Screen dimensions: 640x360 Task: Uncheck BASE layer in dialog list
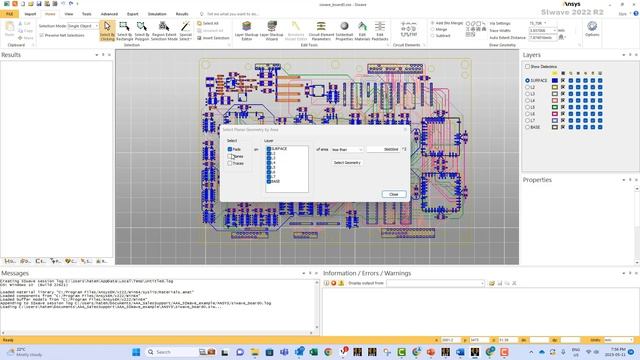(x=269, y=181)
